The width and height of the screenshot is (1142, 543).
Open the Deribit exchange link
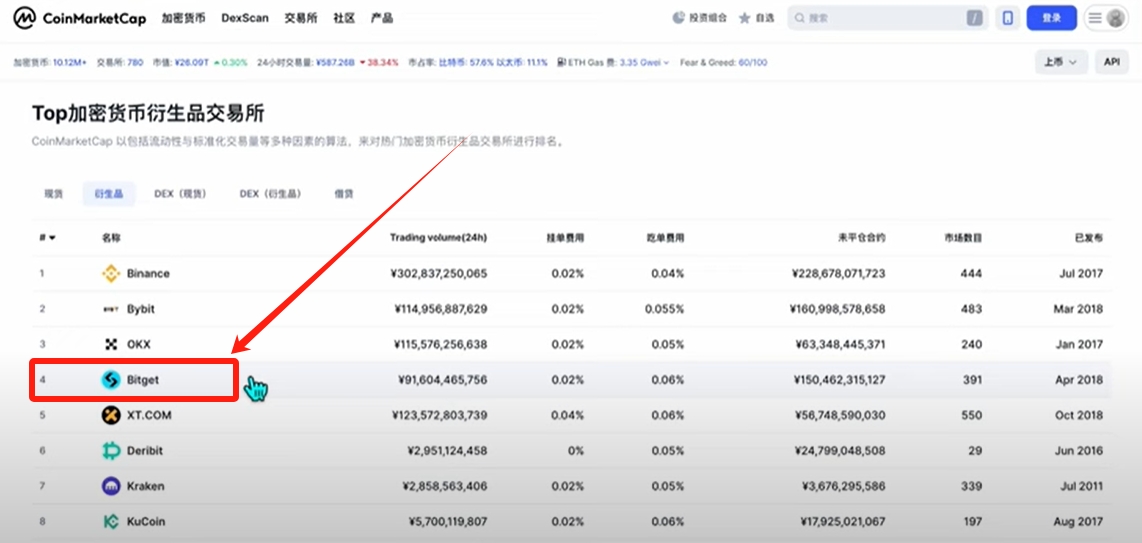(145, 451)
